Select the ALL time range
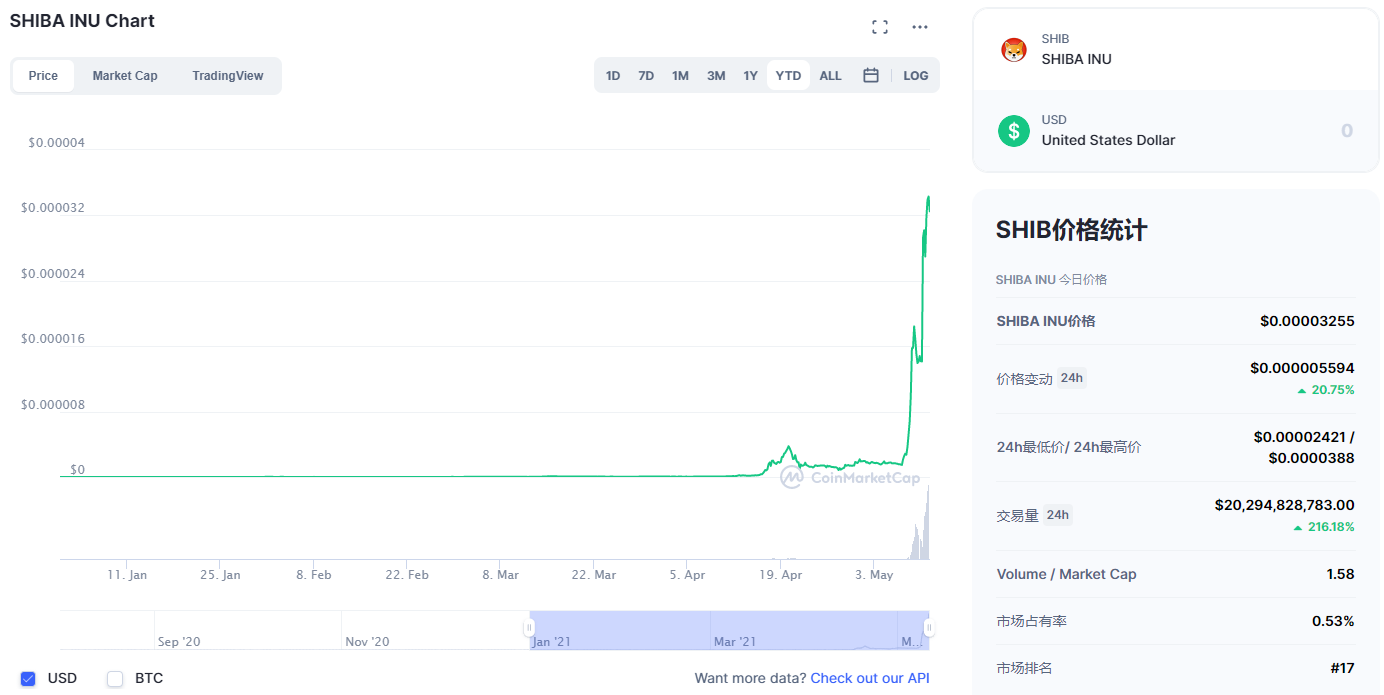Screen dimensions: 1384x695 coord(830,76)
